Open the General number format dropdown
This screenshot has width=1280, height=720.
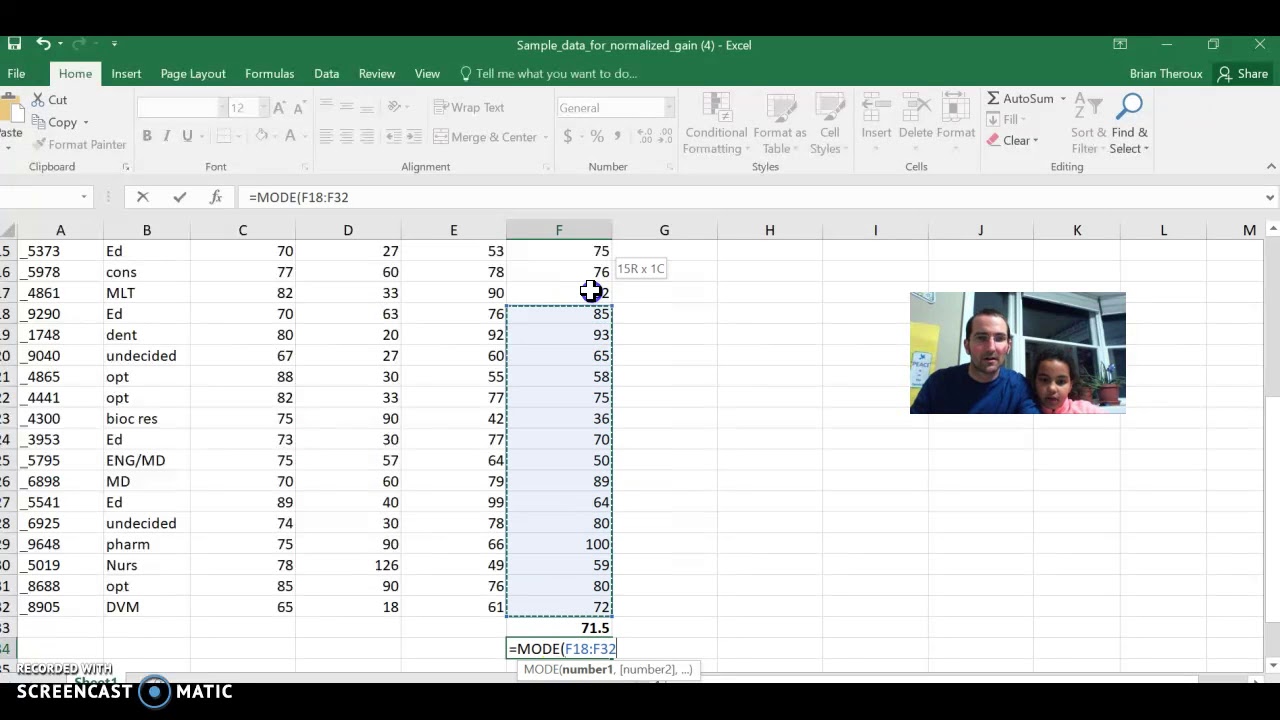(x=669, y=108)
